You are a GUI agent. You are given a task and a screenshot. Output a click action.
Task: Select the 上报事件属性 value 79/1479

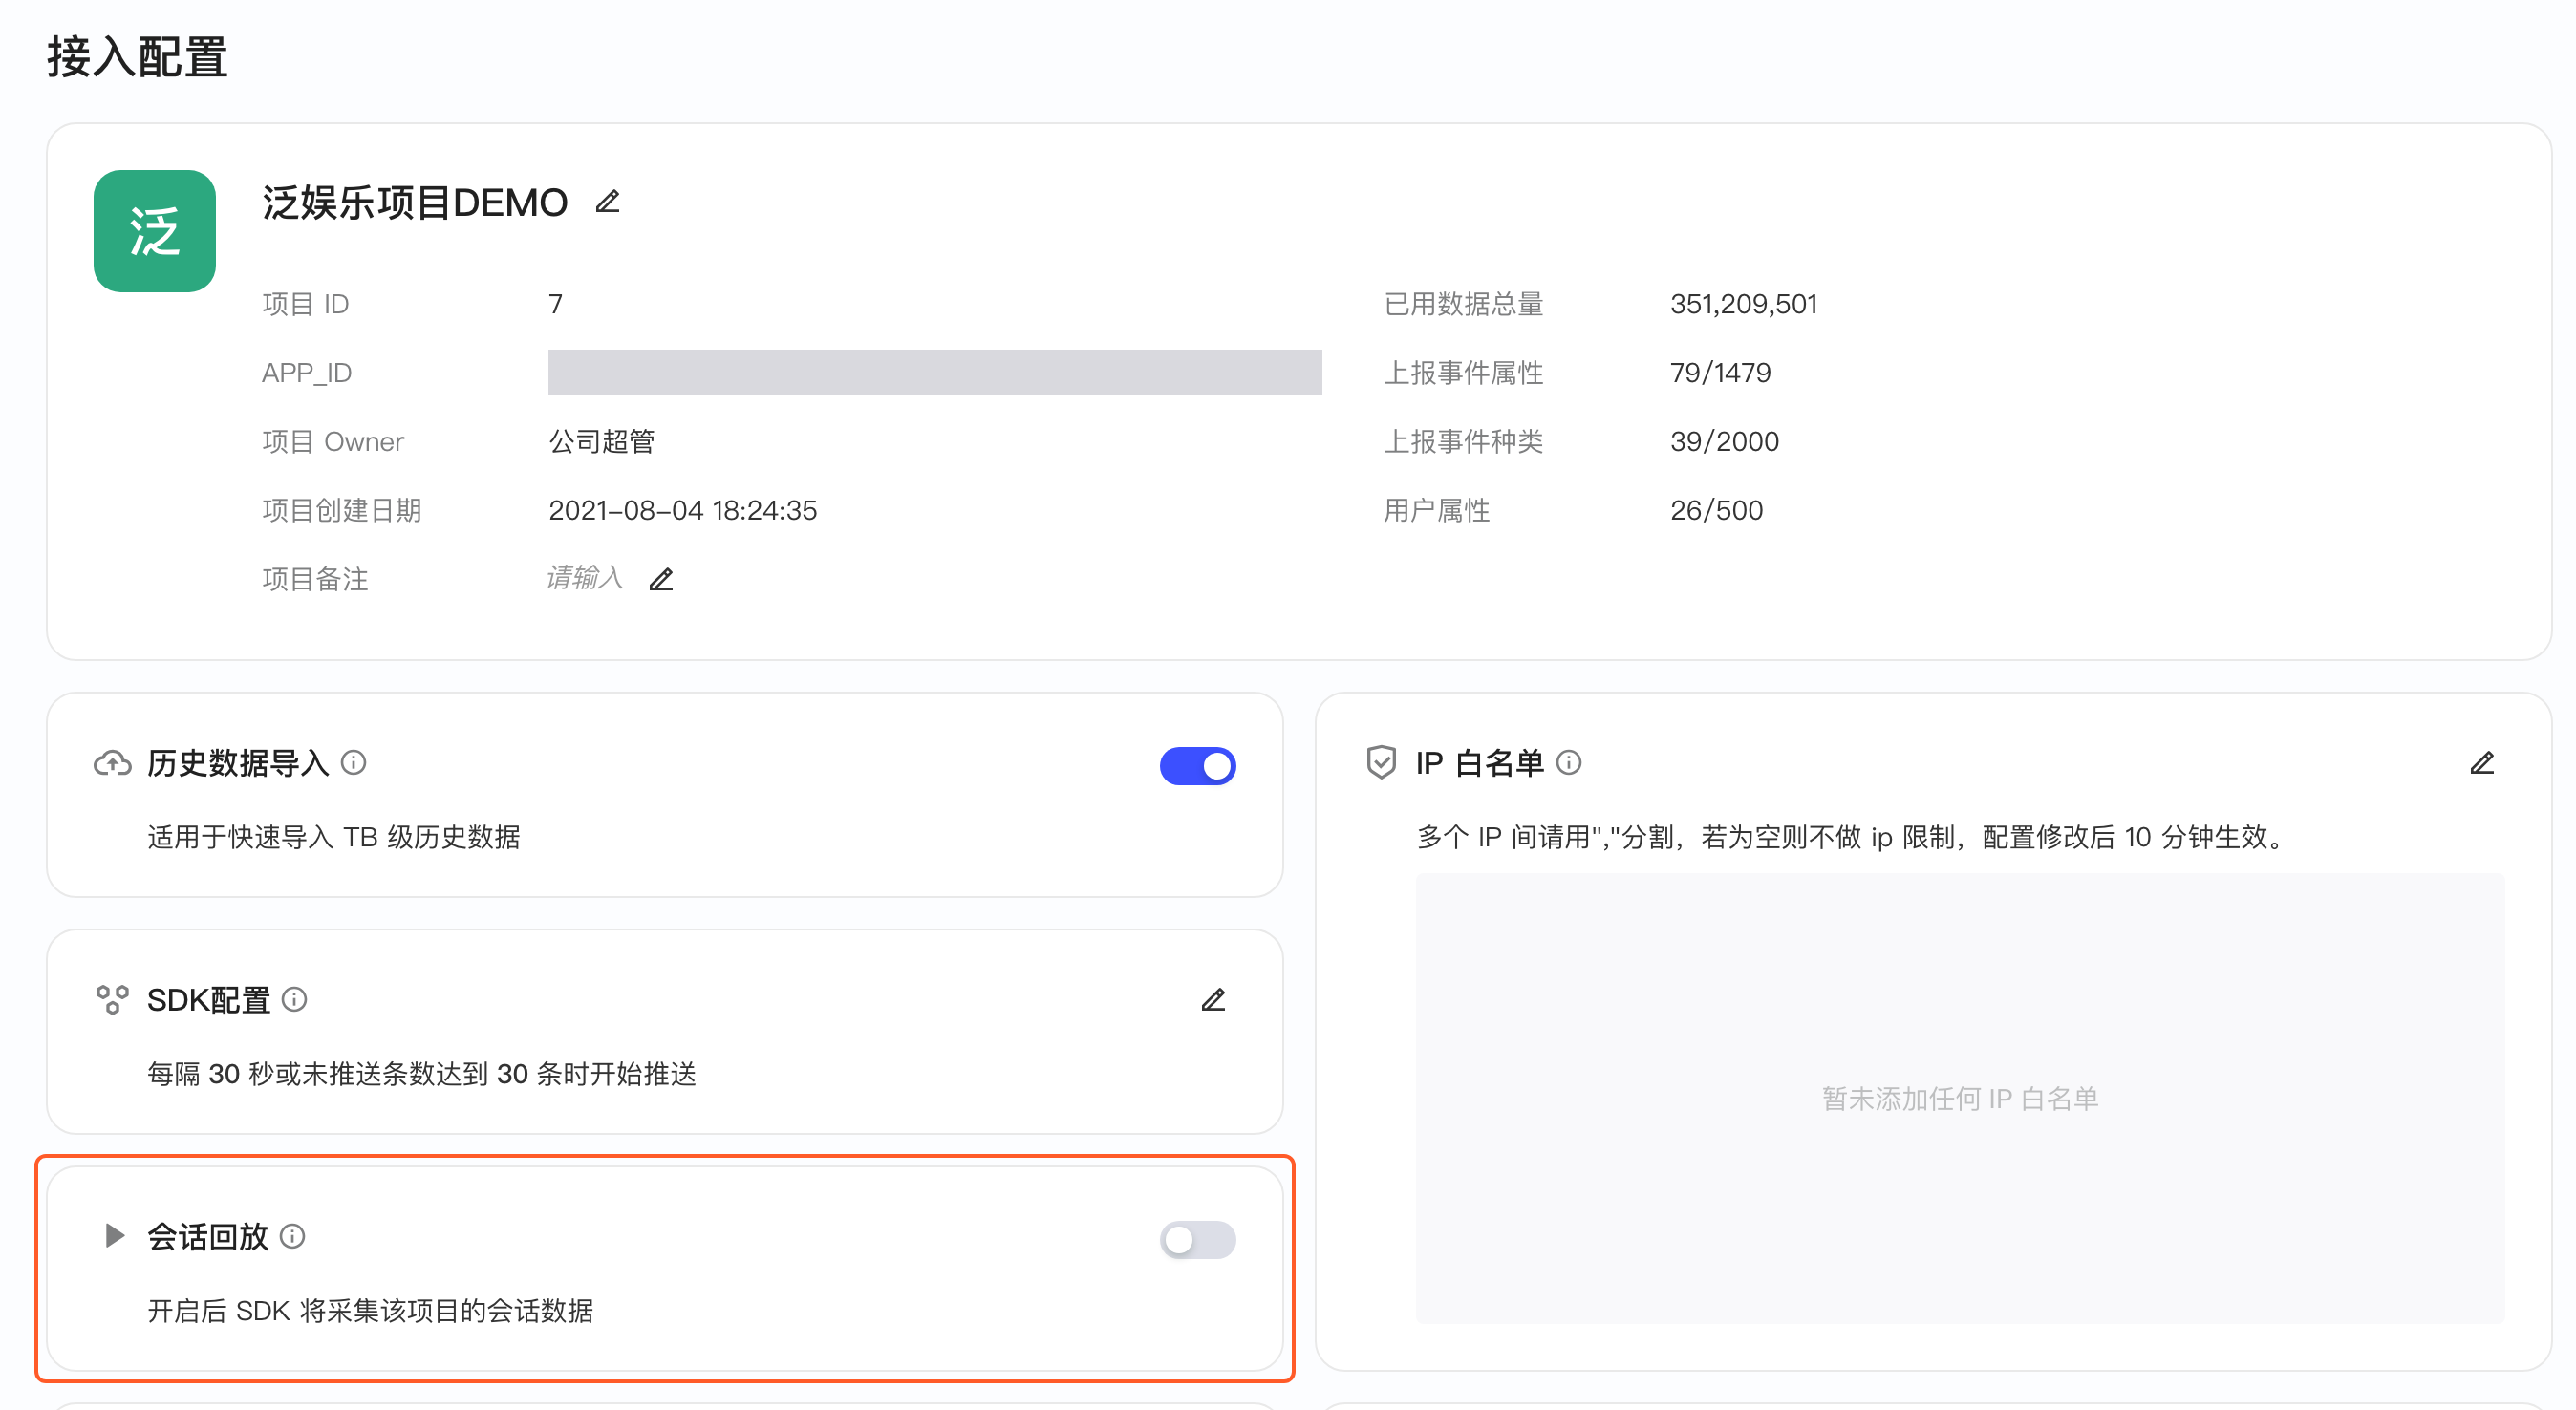[x=1720, y=373]
